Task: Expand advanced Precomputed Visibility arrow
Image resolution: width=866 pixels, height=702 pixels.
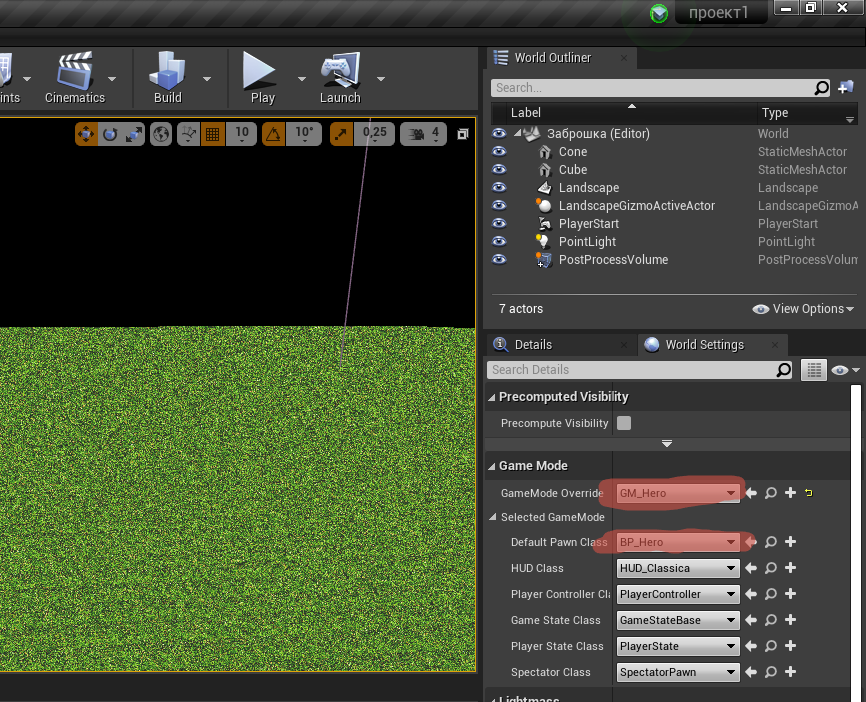Action: [x=667, y=444]
